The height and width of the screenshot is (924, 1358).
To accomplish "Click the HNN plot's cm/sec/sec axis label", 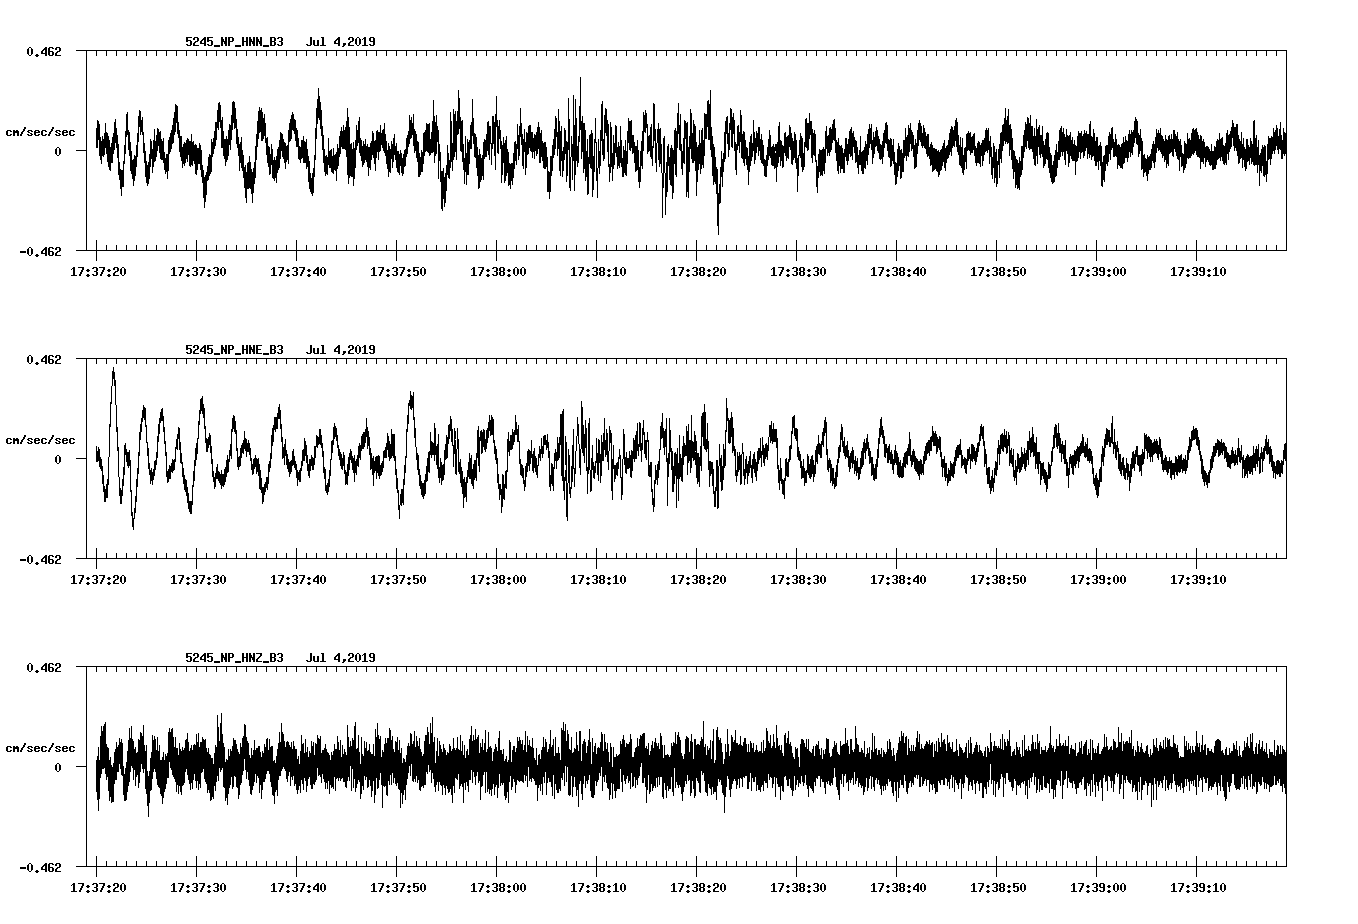I will click(40, 132).
